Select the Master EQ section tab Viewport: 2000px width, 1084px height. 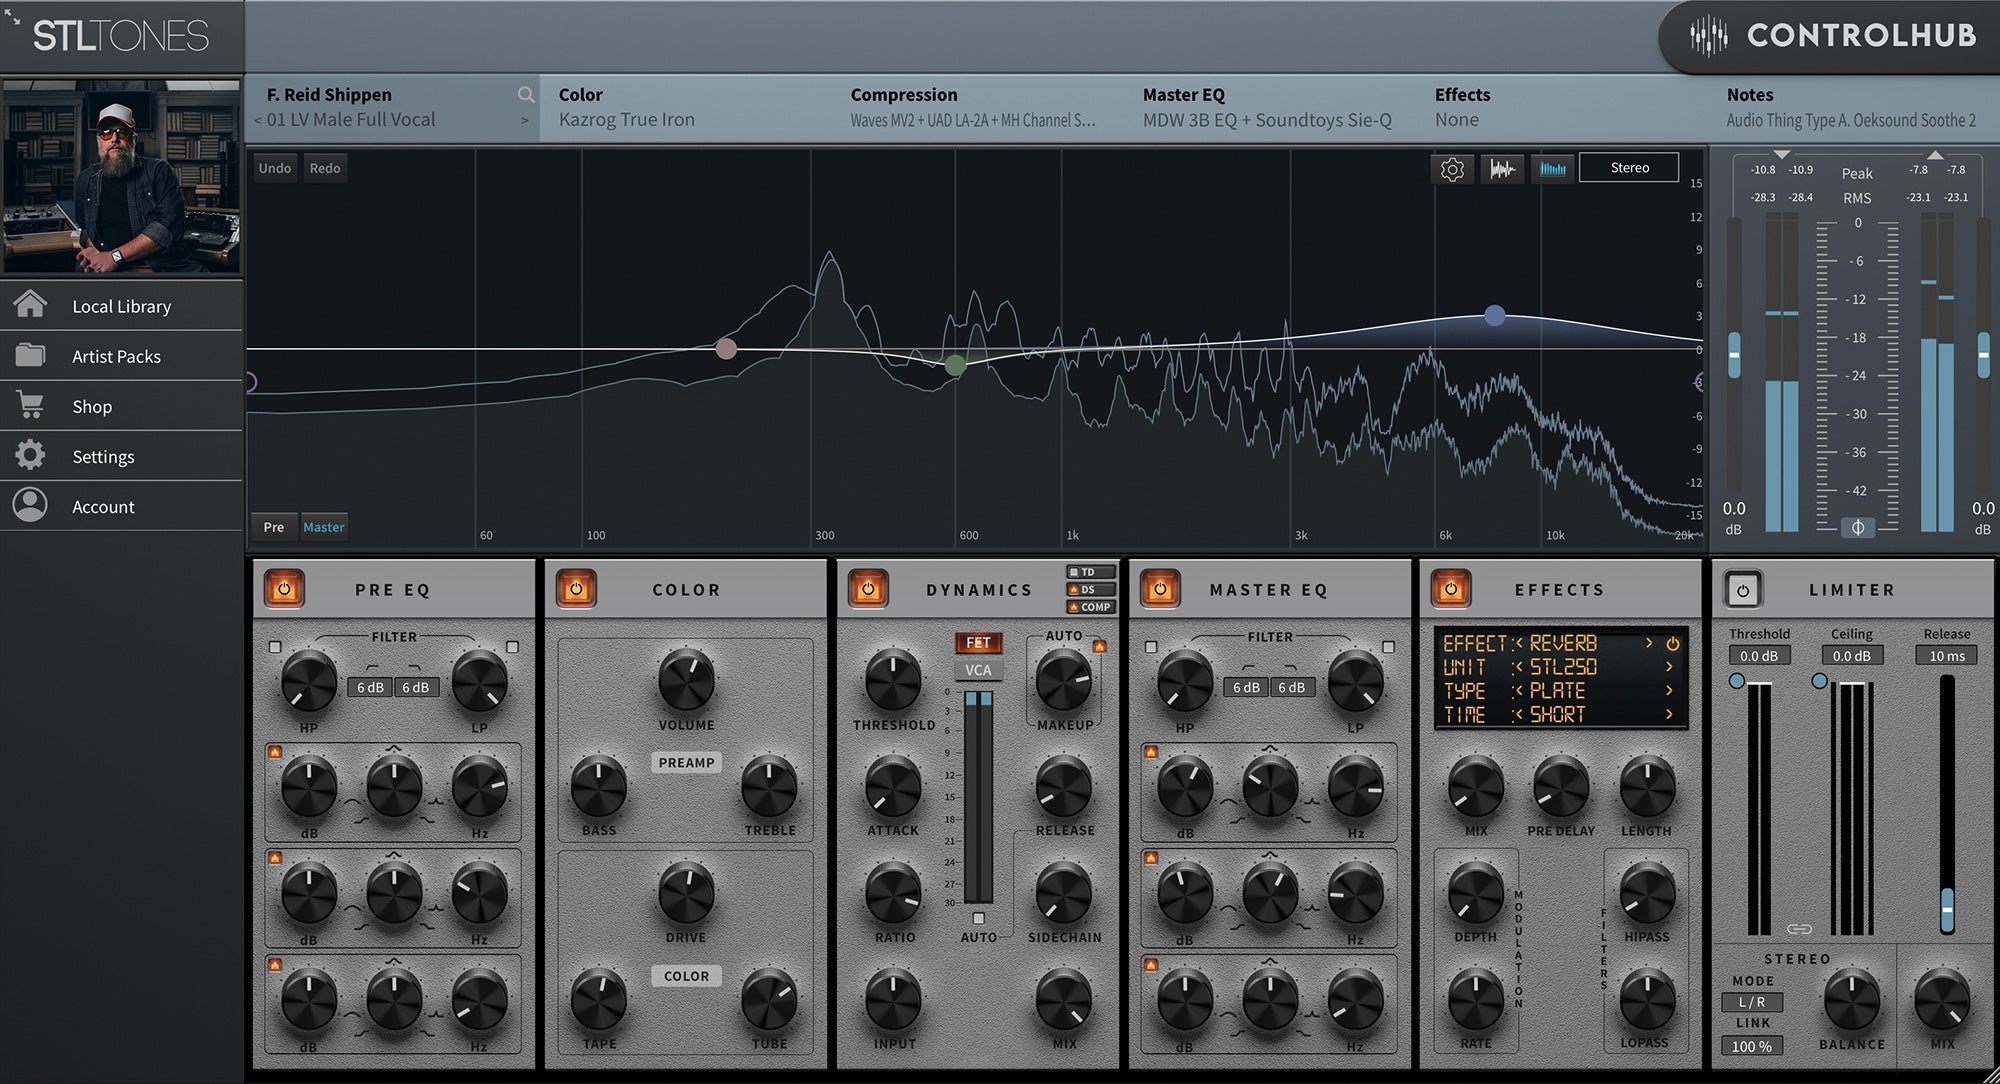tap(1269, 107)
